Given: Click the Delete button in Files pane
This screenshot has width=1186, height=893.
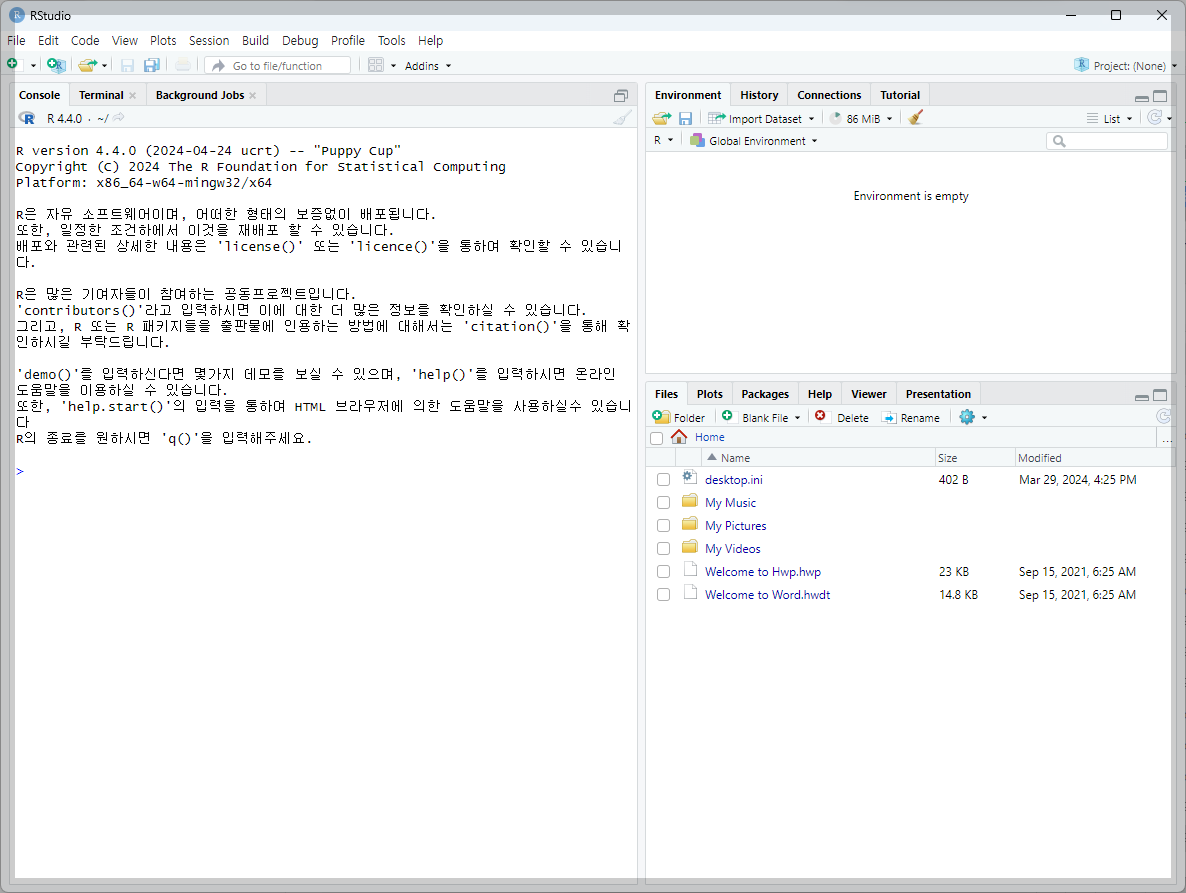Looking at the screenshot, I should [x=842, y=417].
